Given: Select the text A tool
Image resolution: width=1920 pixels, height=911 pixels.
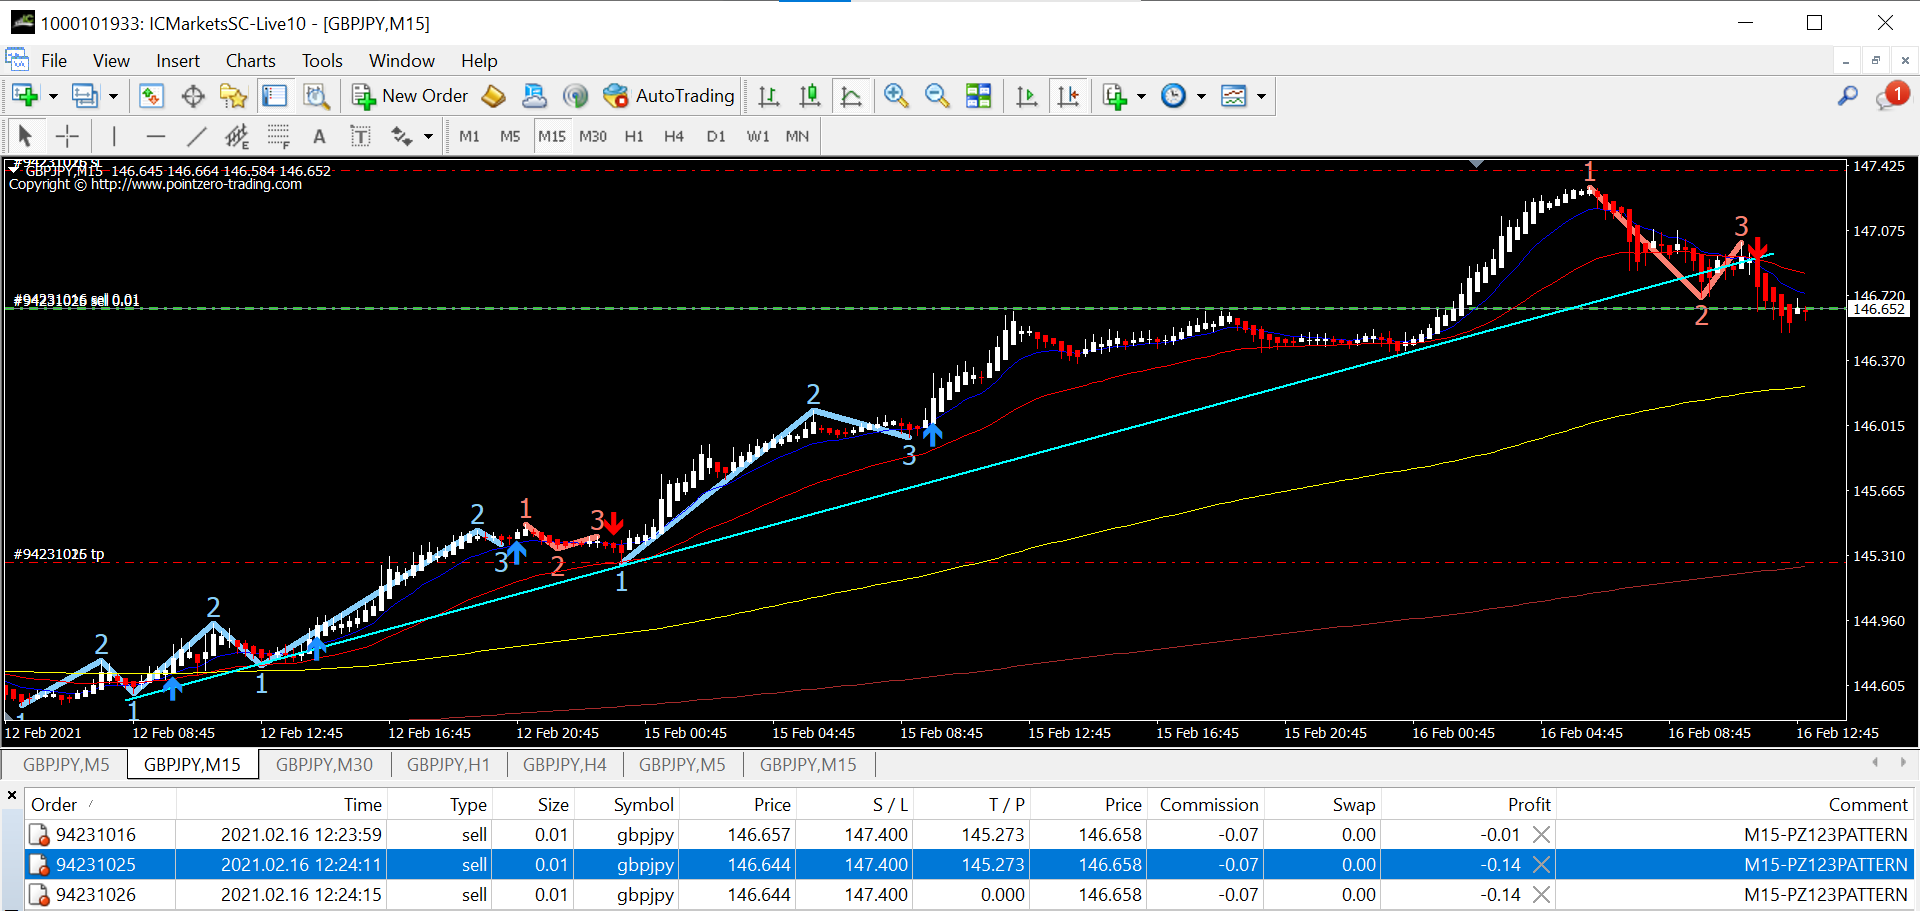Looking at the screenshot, I should tap(319, 136).
